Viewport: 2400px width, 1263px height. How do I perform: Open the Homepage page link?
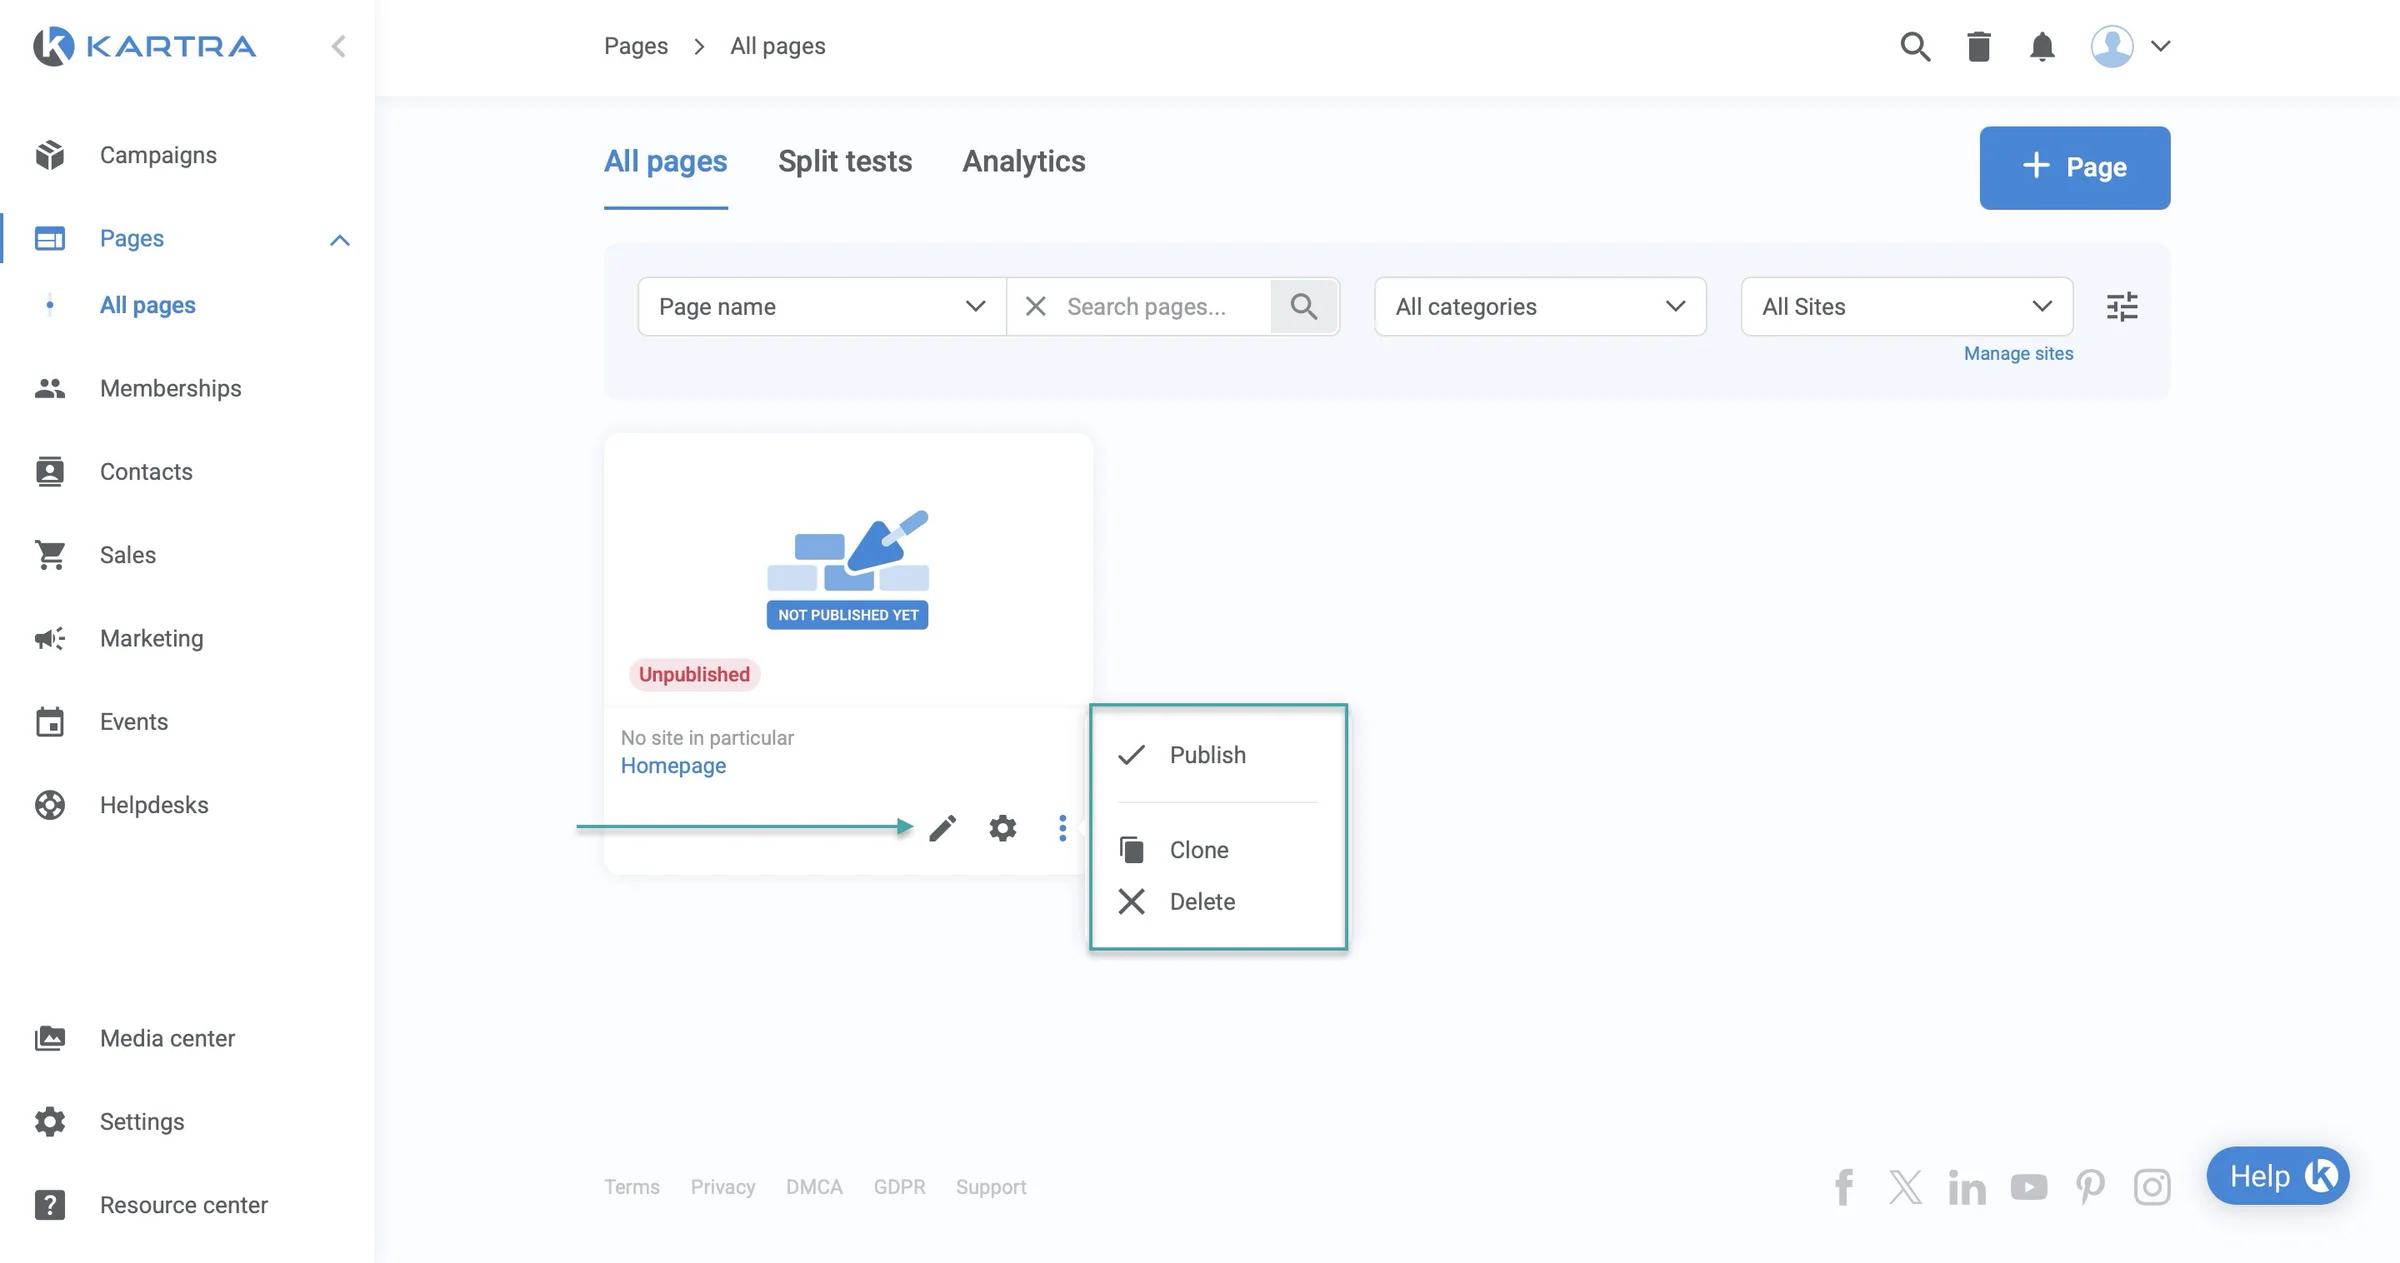pos(673,766)
